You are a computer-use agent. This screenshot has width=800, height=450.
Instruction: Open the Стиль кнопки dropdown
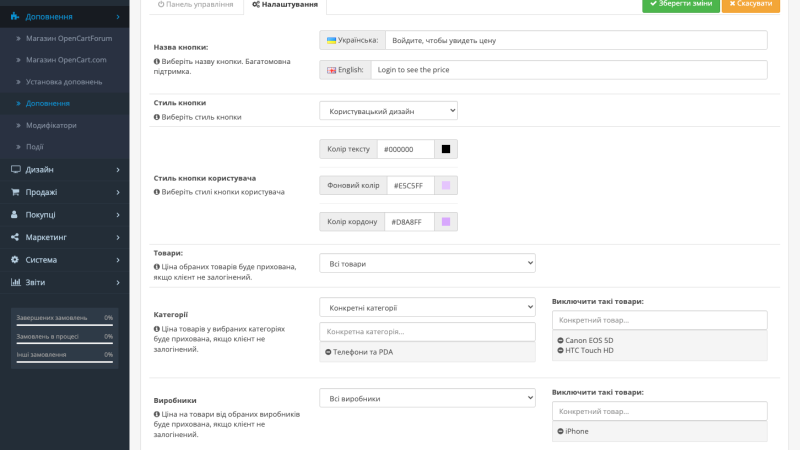pos(388,111)
